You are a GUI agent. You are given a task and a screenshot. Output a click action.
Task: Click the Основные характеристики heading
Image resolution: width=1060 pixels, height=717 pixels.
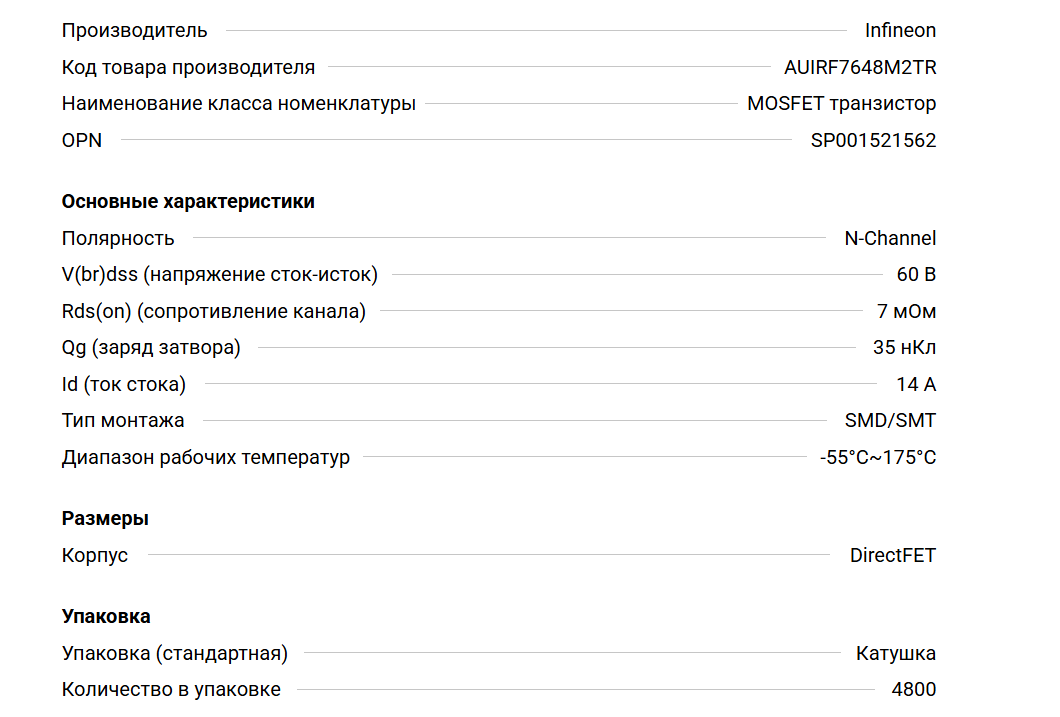point(188,201)
